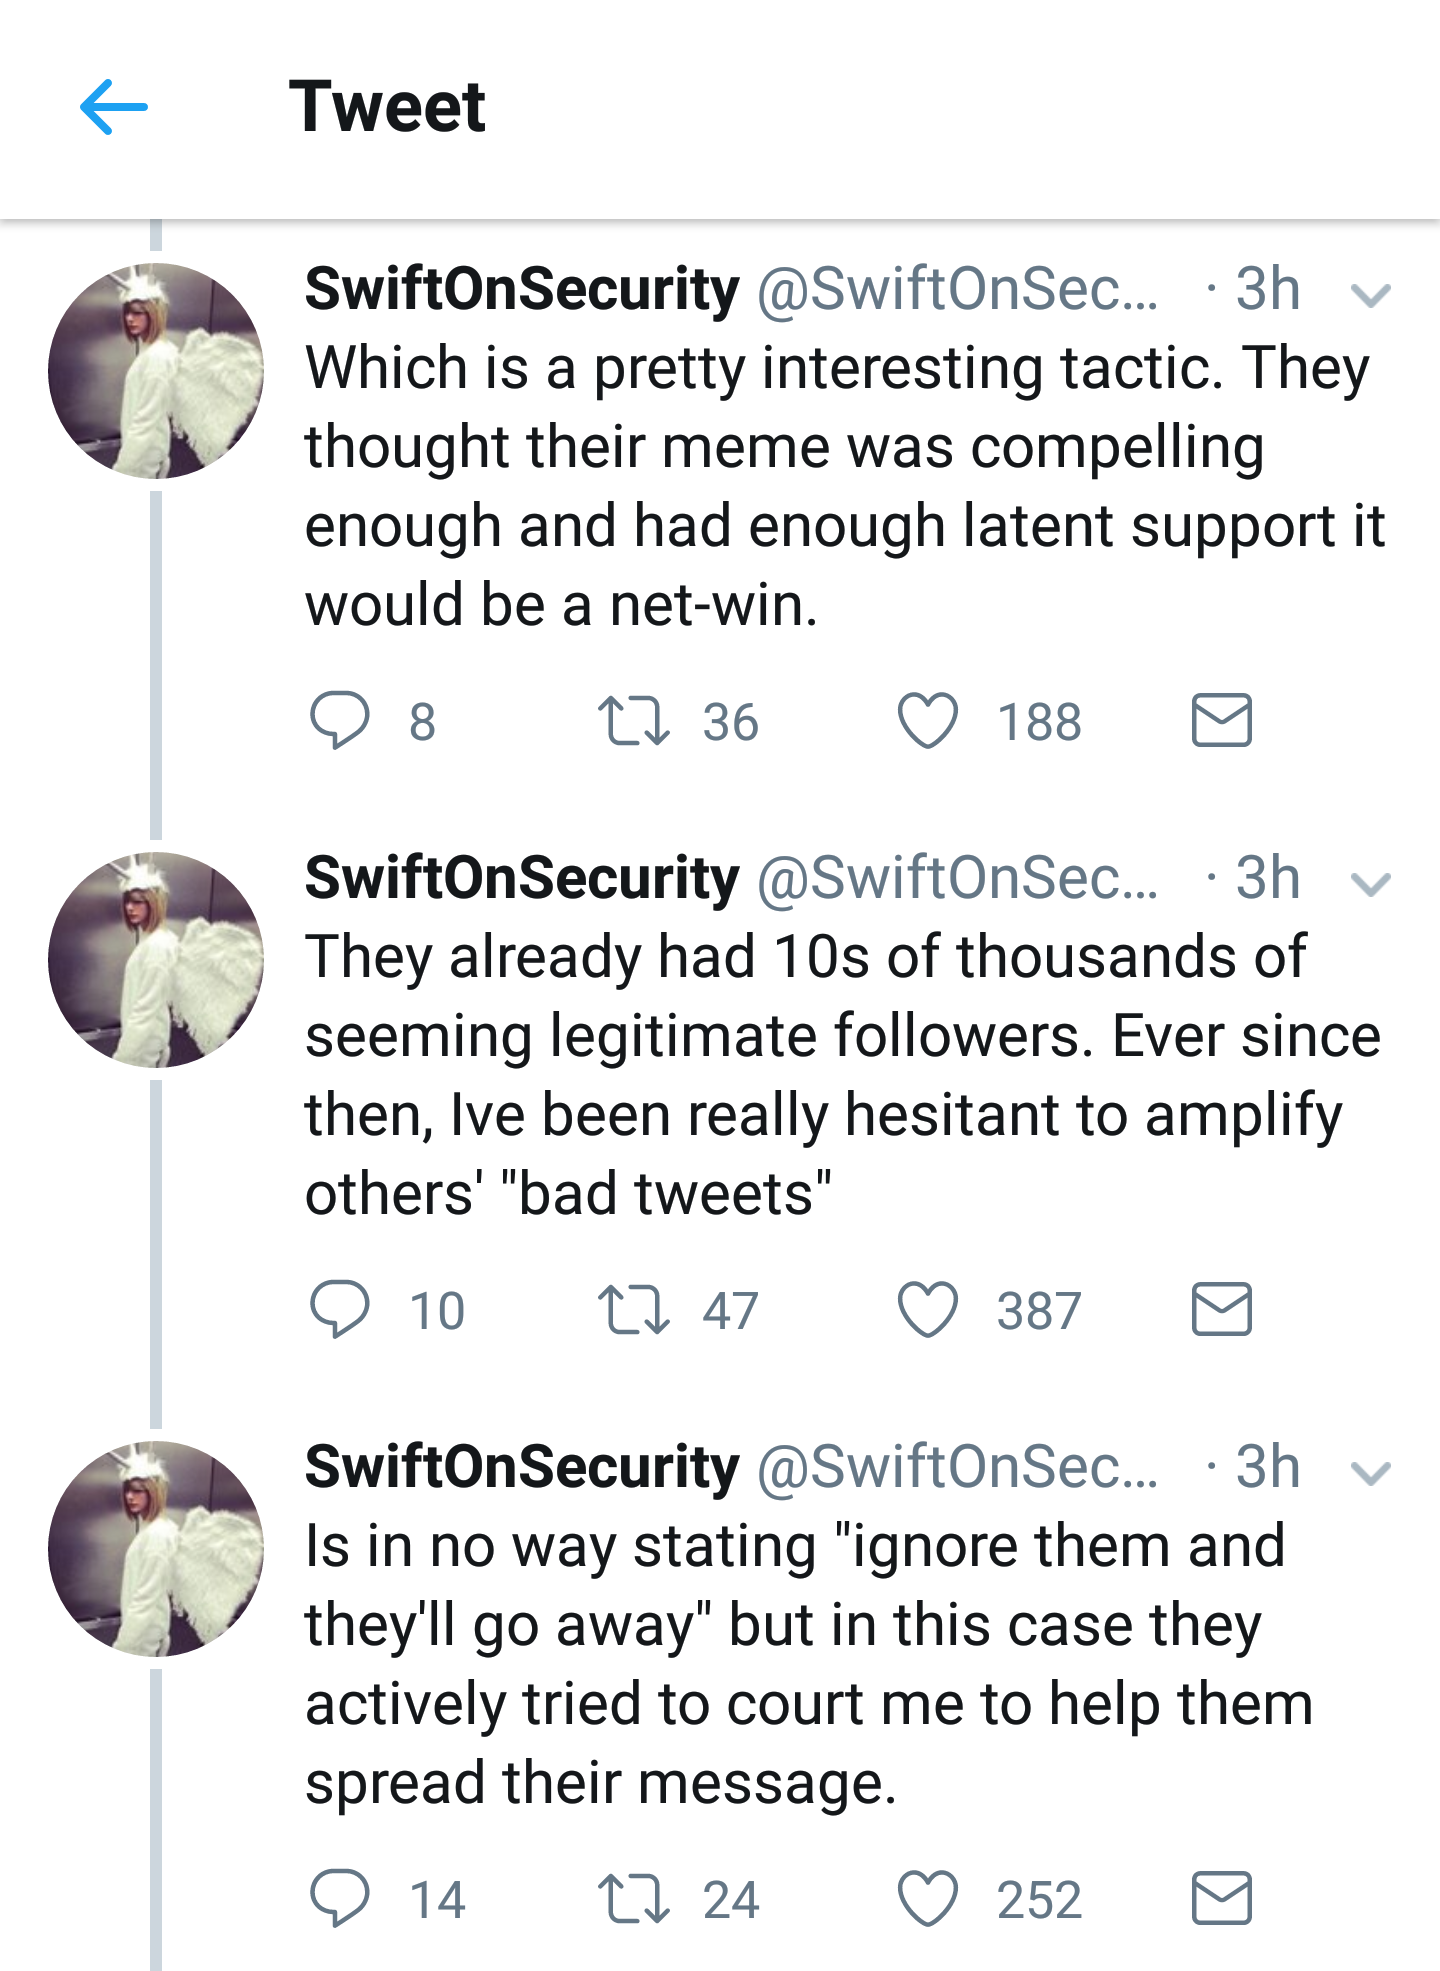Send "legitimate followers" tweet via direct message
This screenshot has width=1440, height=1971.
point(1221,1309)
